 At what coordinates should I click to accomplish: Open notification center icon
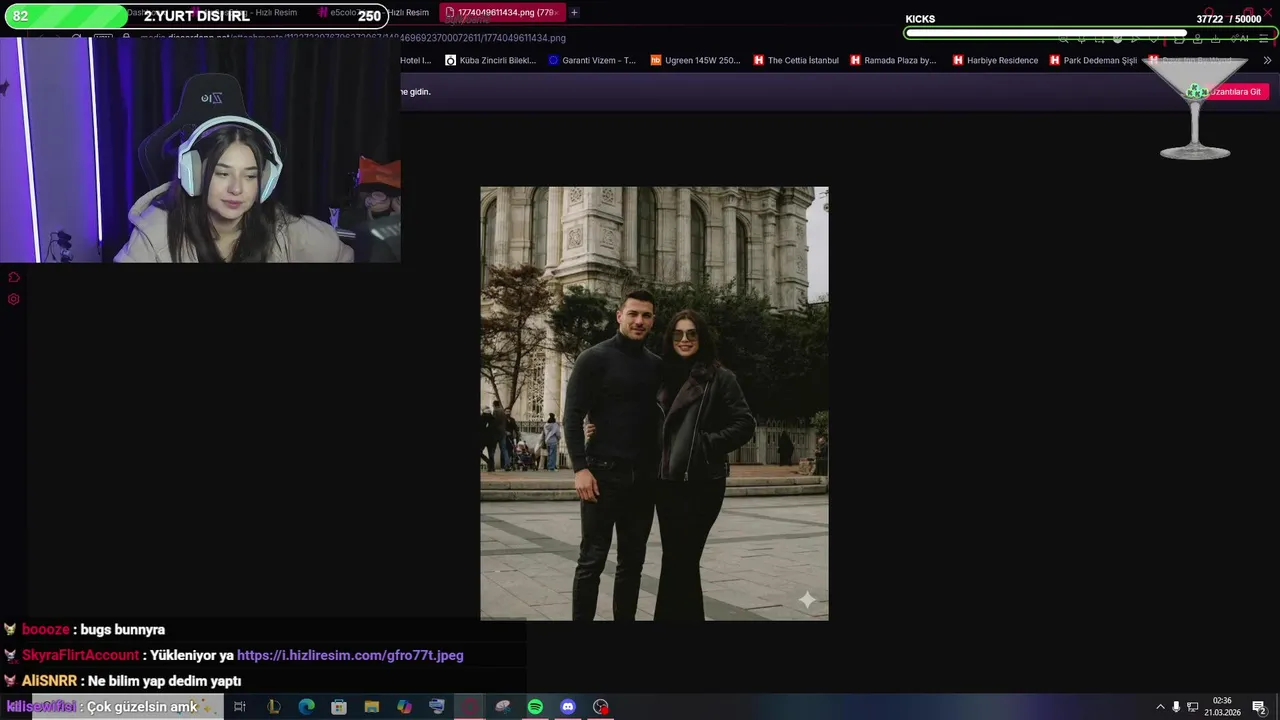tap(1259, 707)
